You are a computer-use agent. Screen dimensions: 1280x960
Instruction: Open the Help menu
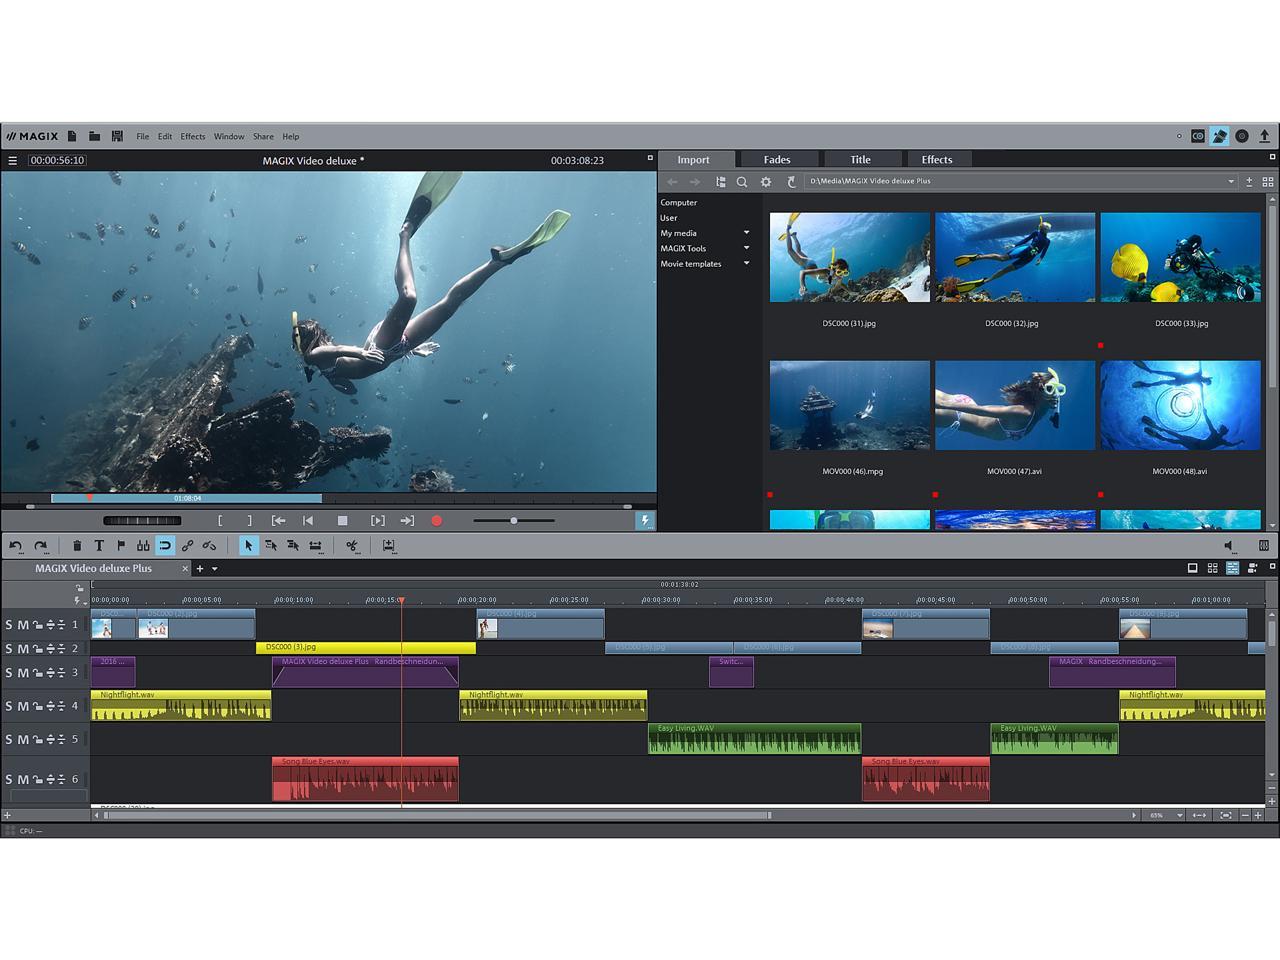point(290,137)
